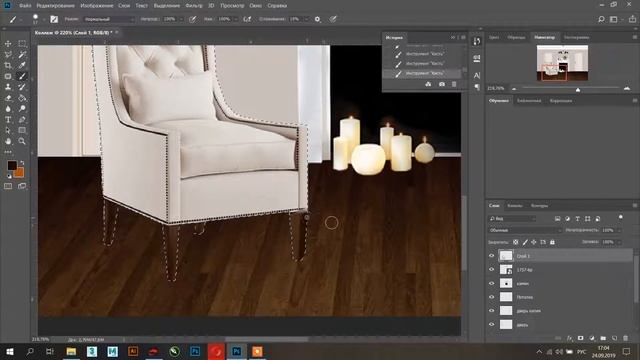Hide layer камин with eye icon

491,283
